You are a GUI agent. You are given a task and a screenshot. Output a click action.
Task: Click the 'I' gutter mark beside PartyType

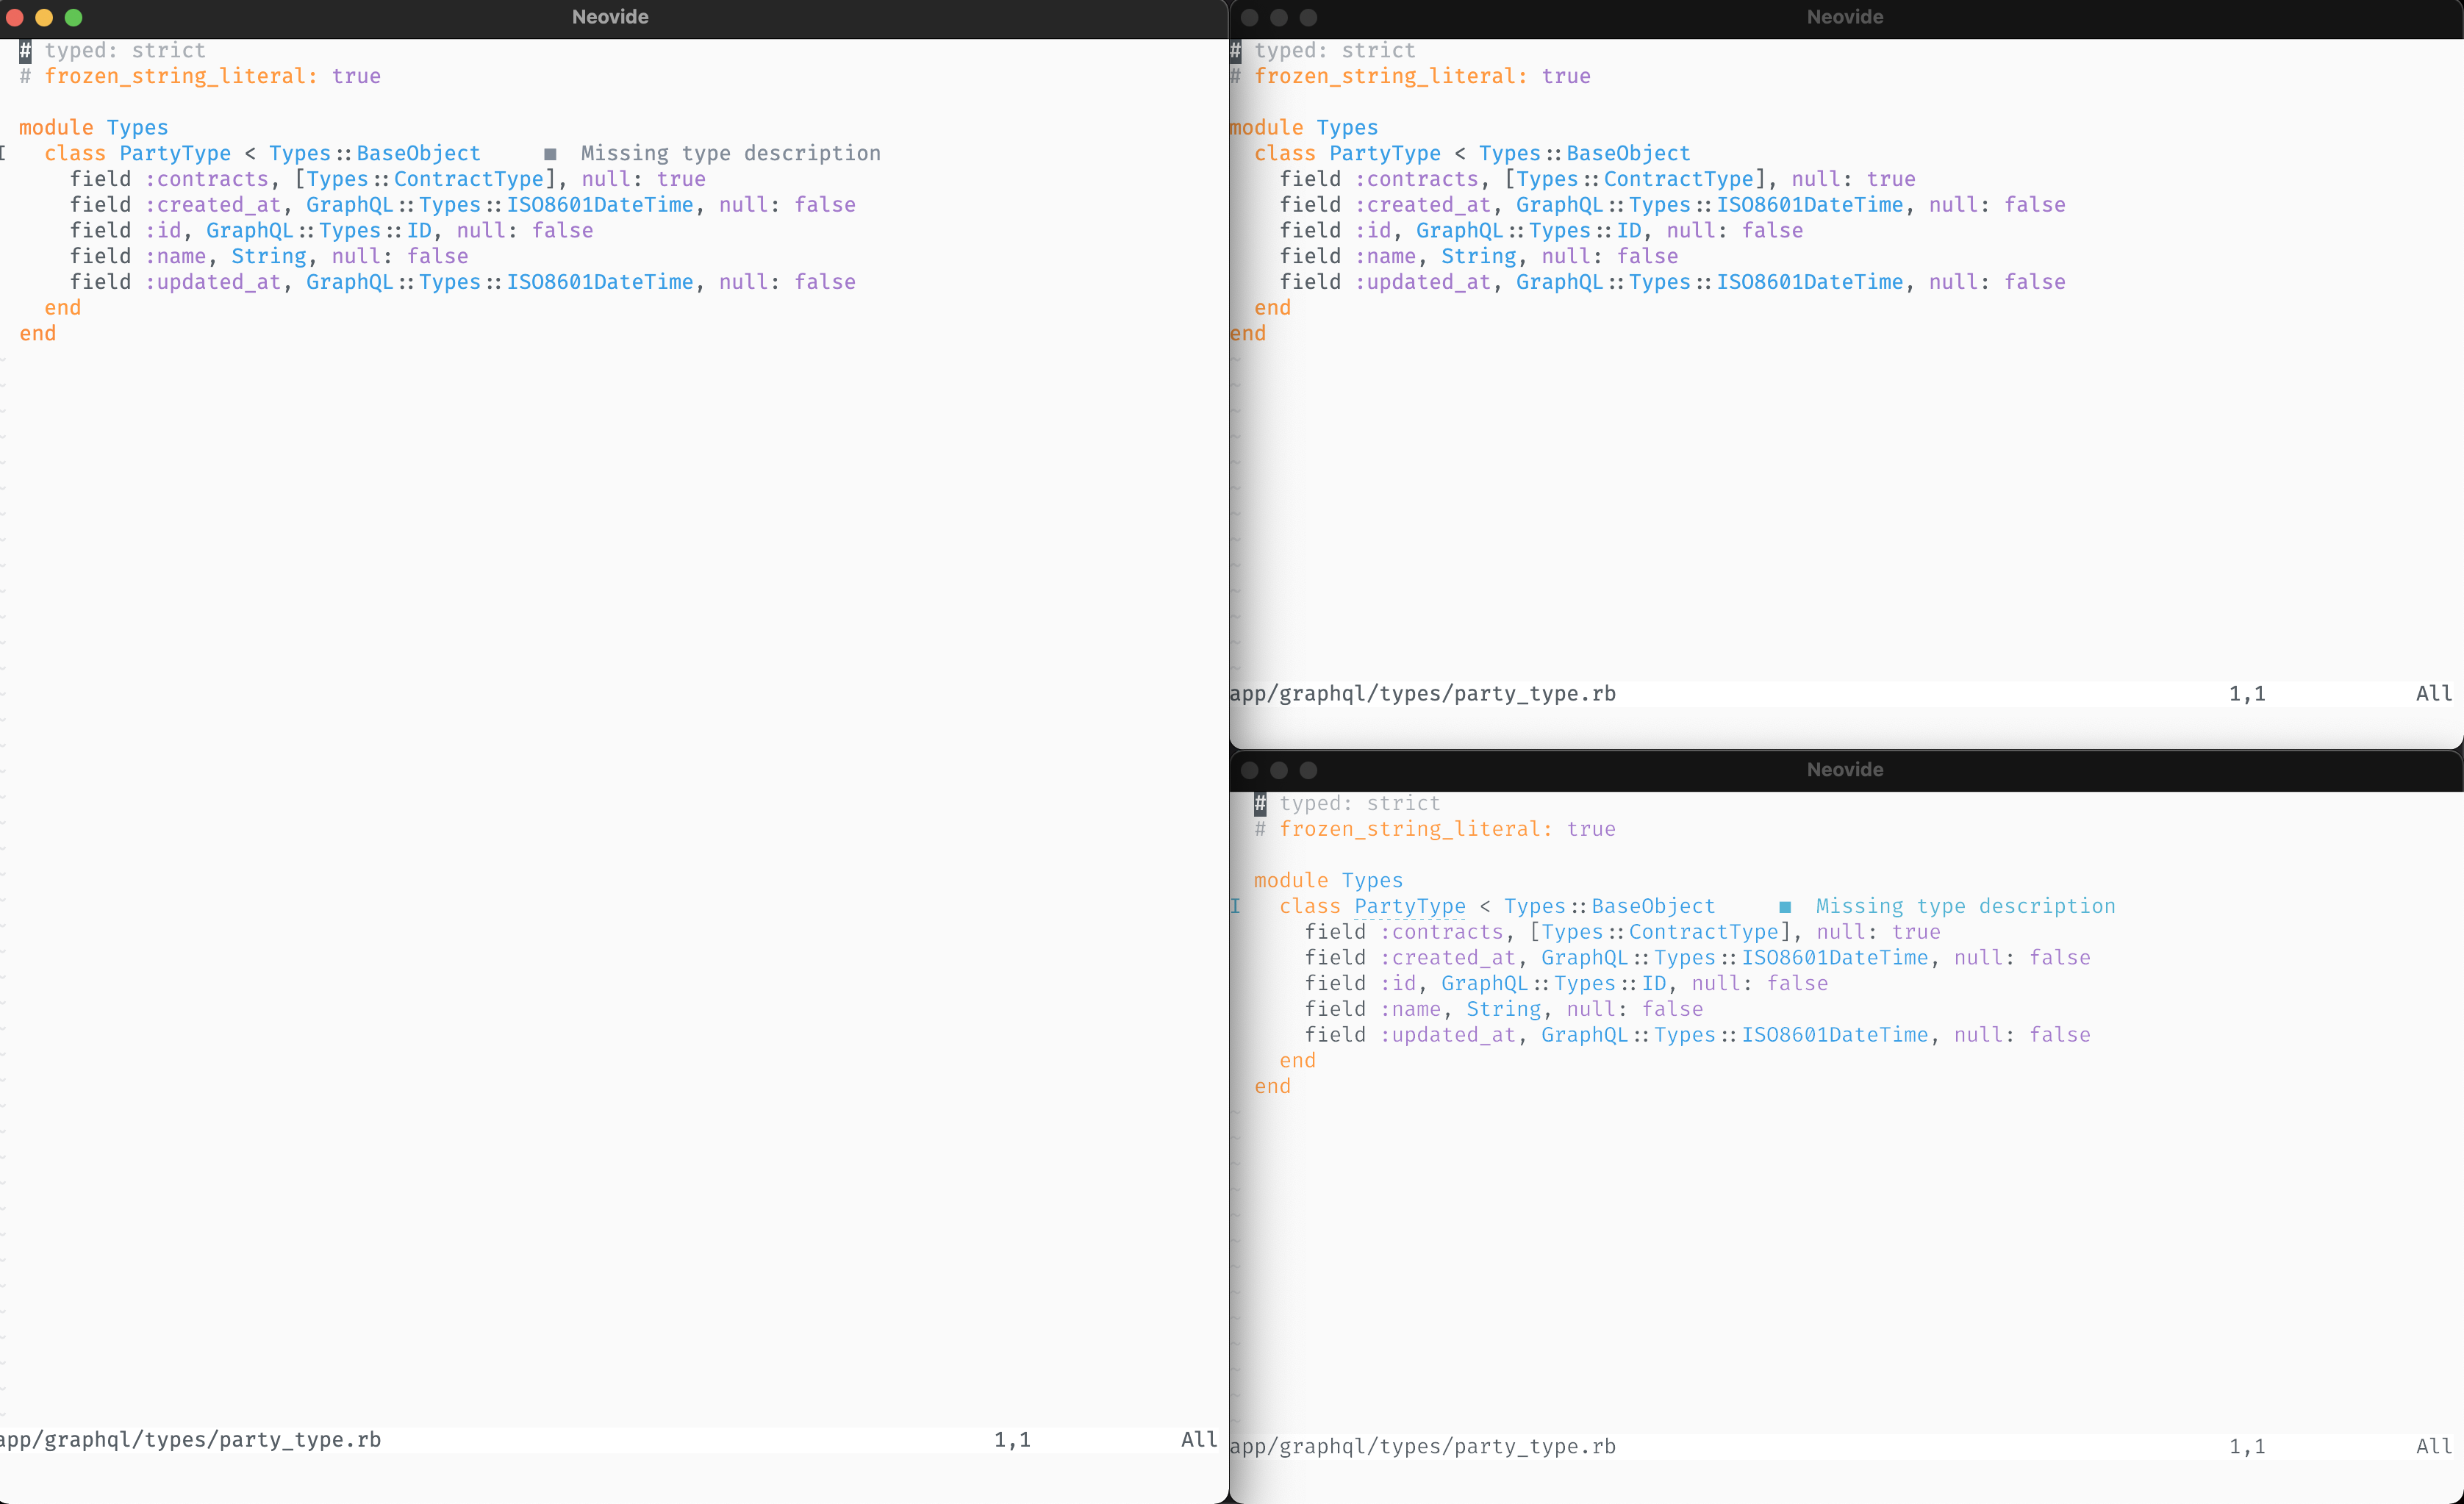(1236, 906)
